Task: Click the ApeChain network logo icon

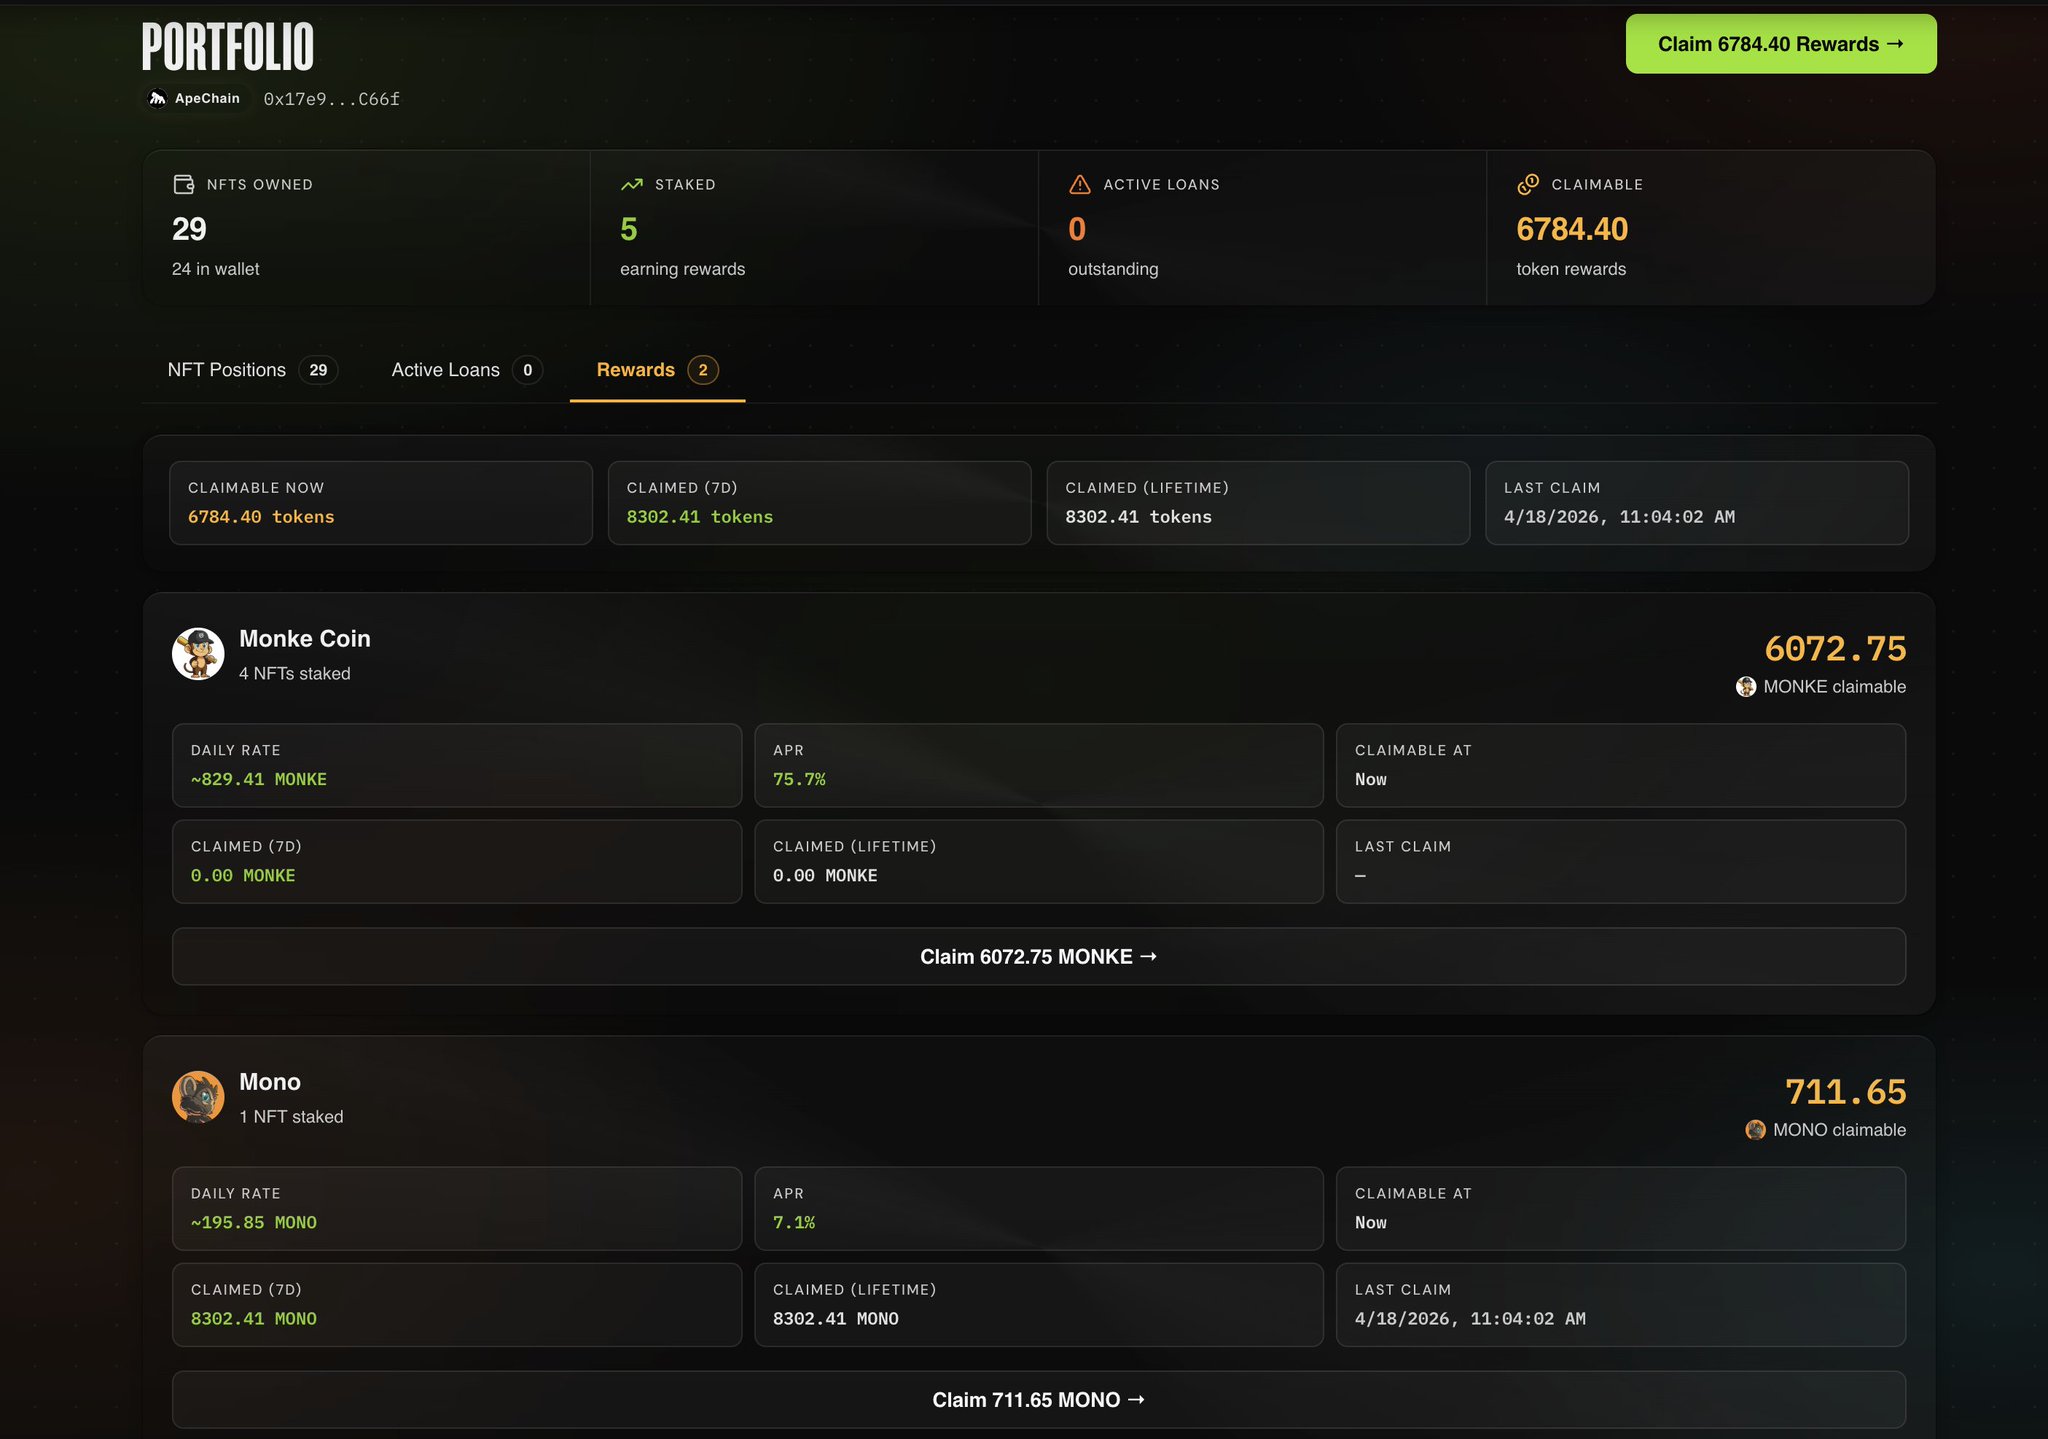Action: 157,98
